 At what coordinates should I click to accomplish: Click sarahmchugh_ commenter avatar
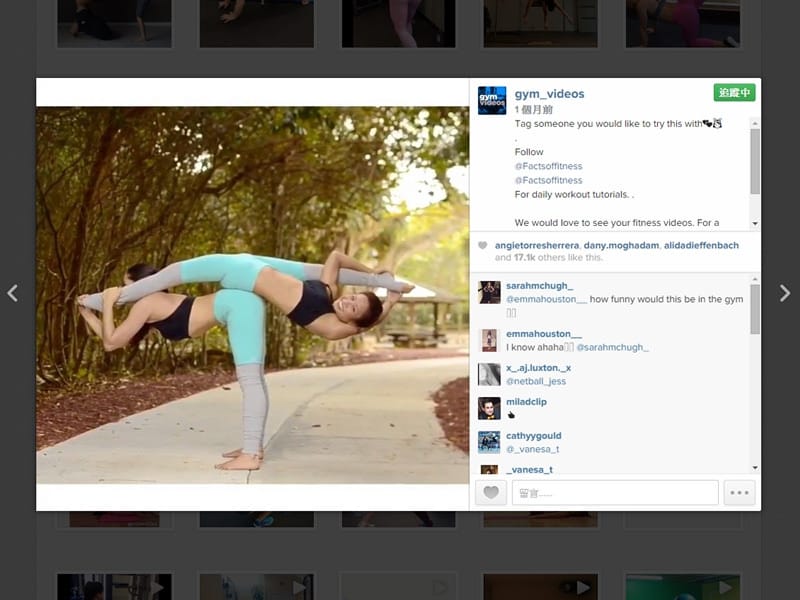coord(489,292)
